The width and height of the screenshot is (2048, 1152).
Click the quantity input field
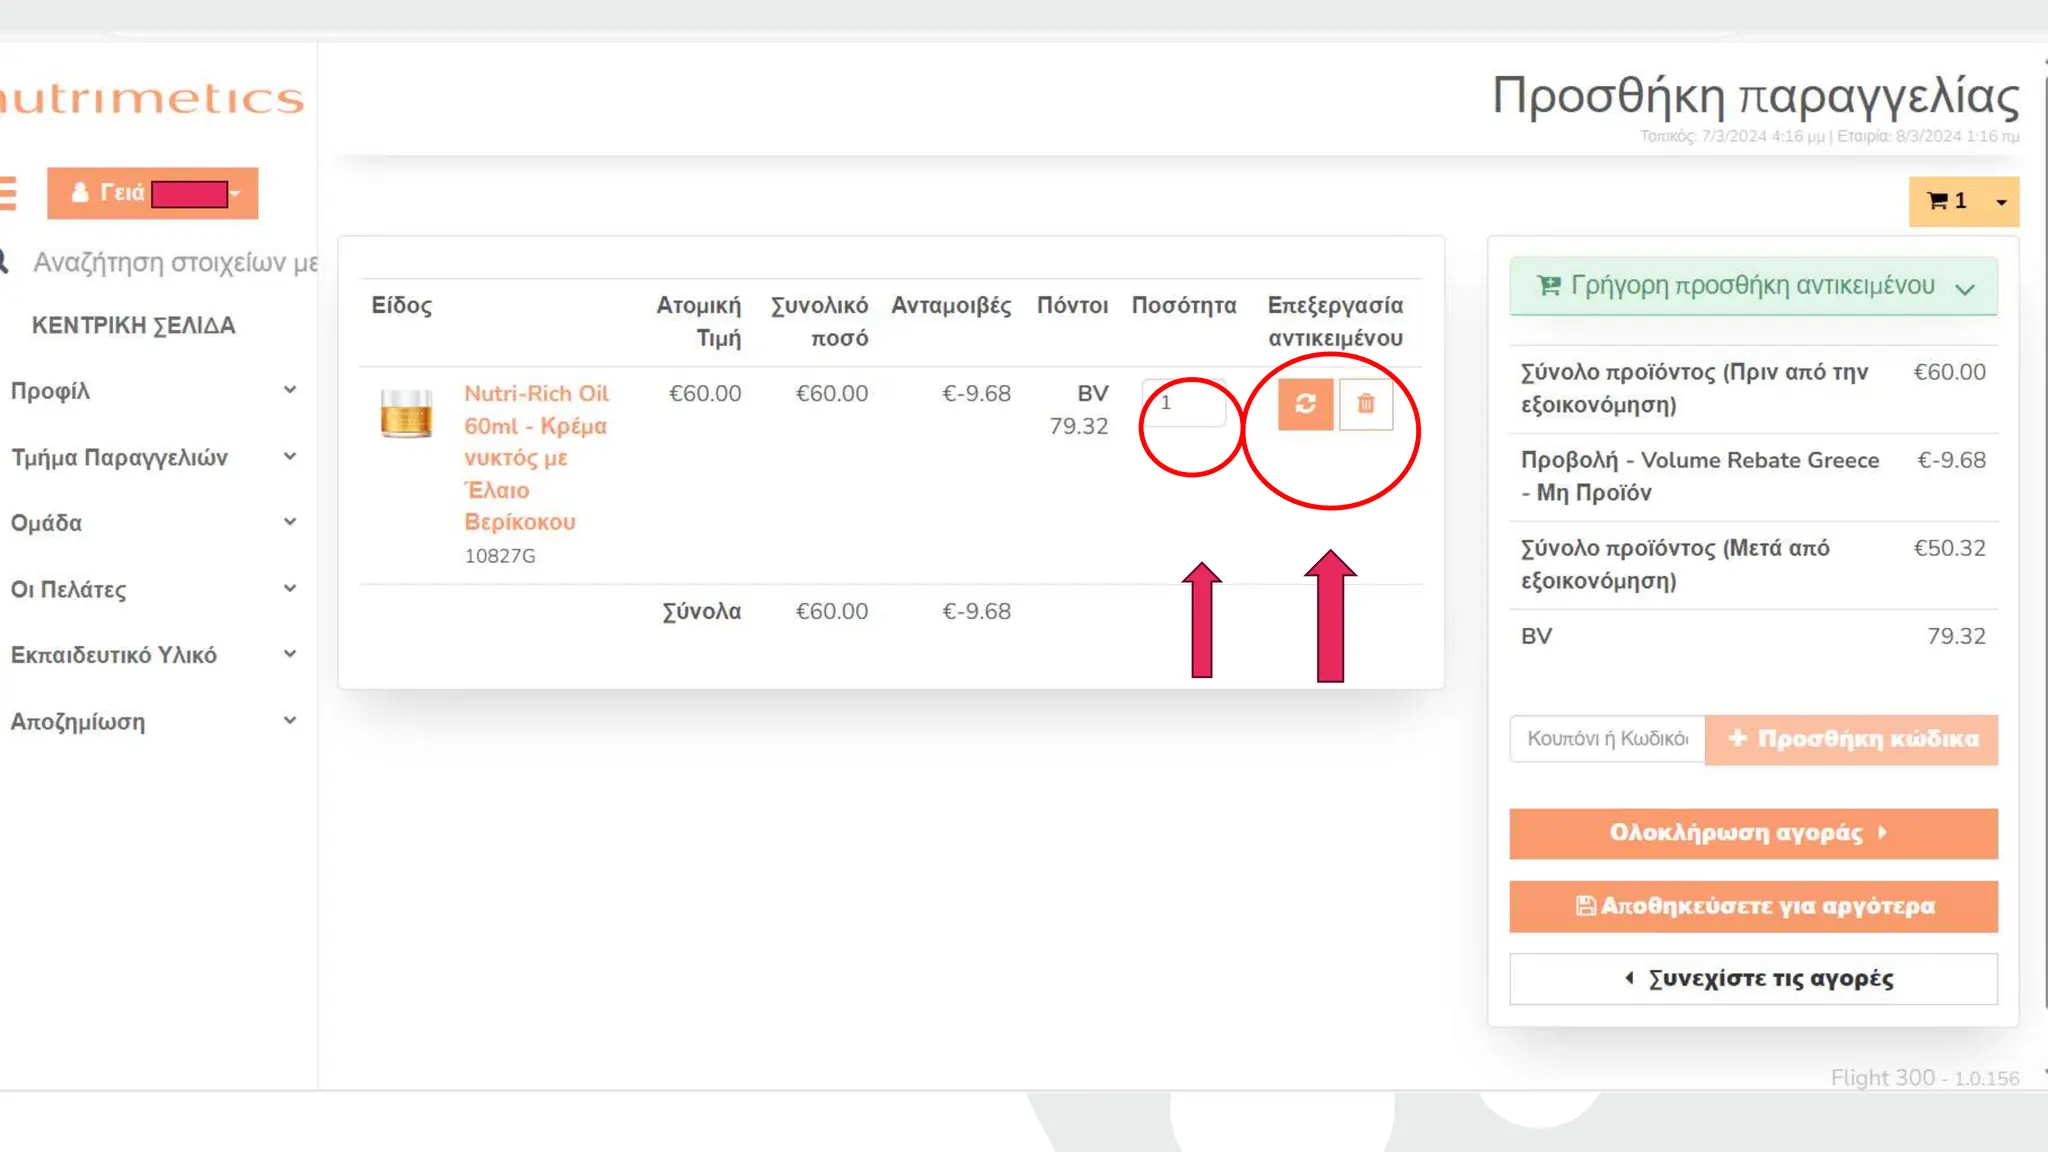(x=1184, y=403)
